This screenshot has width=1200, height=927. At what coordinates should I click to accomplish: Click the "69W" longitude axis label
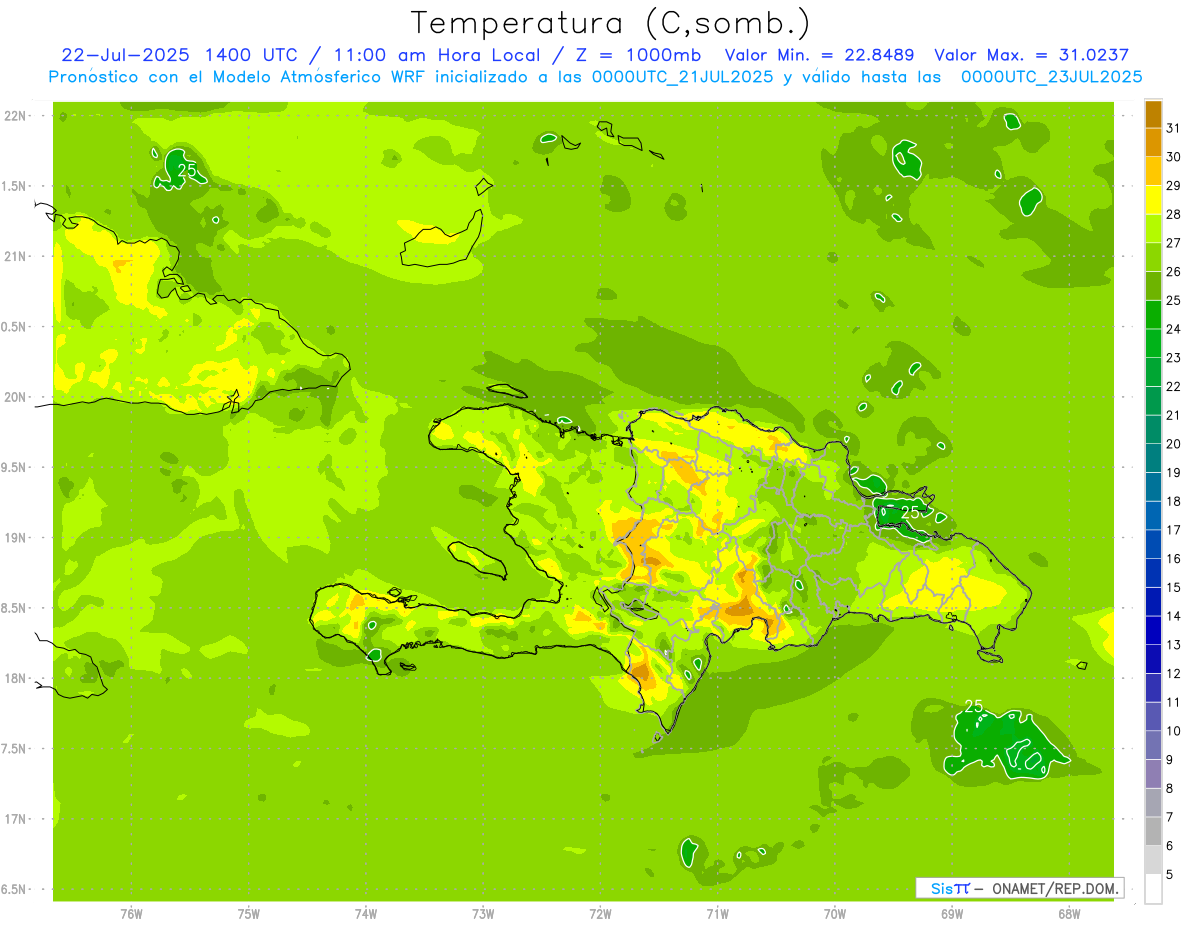point(952,913)
